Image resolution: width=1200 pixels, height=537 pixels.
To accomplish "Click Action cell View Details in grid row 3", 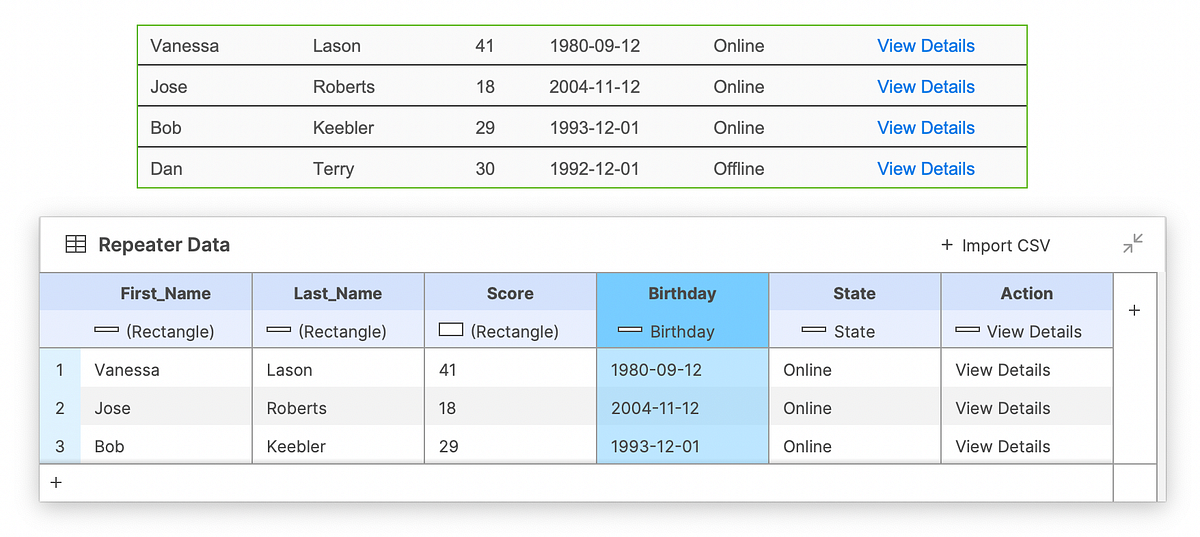I will pyautogui.click(x=1026, y=446).
